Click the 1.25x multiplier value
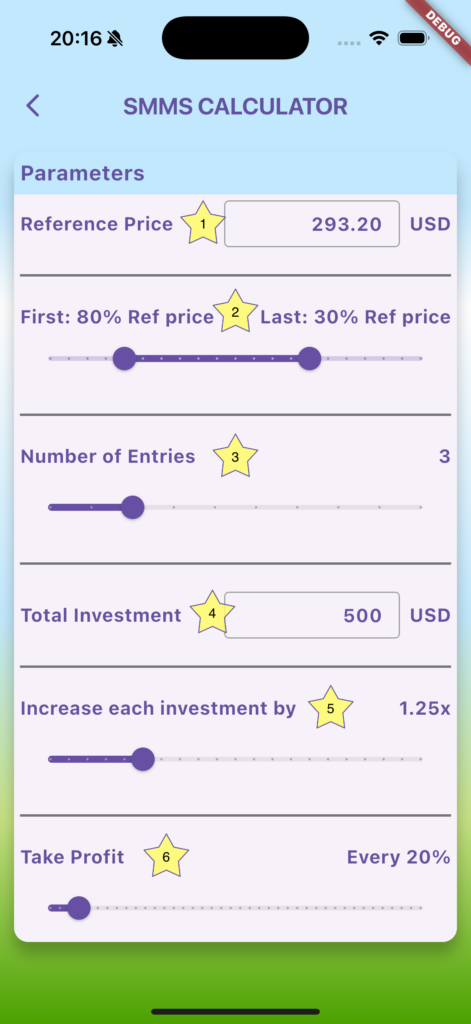The height and width of the screenshot is (1024, 471). coord(425,709)
